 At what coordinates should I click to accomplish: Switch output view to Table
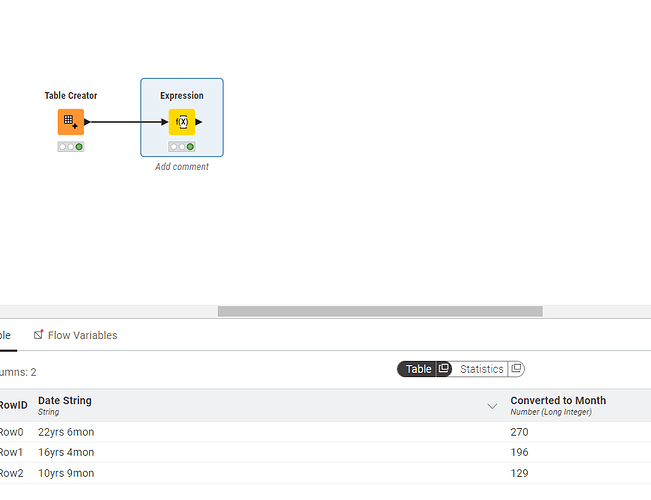click(418, 369)
